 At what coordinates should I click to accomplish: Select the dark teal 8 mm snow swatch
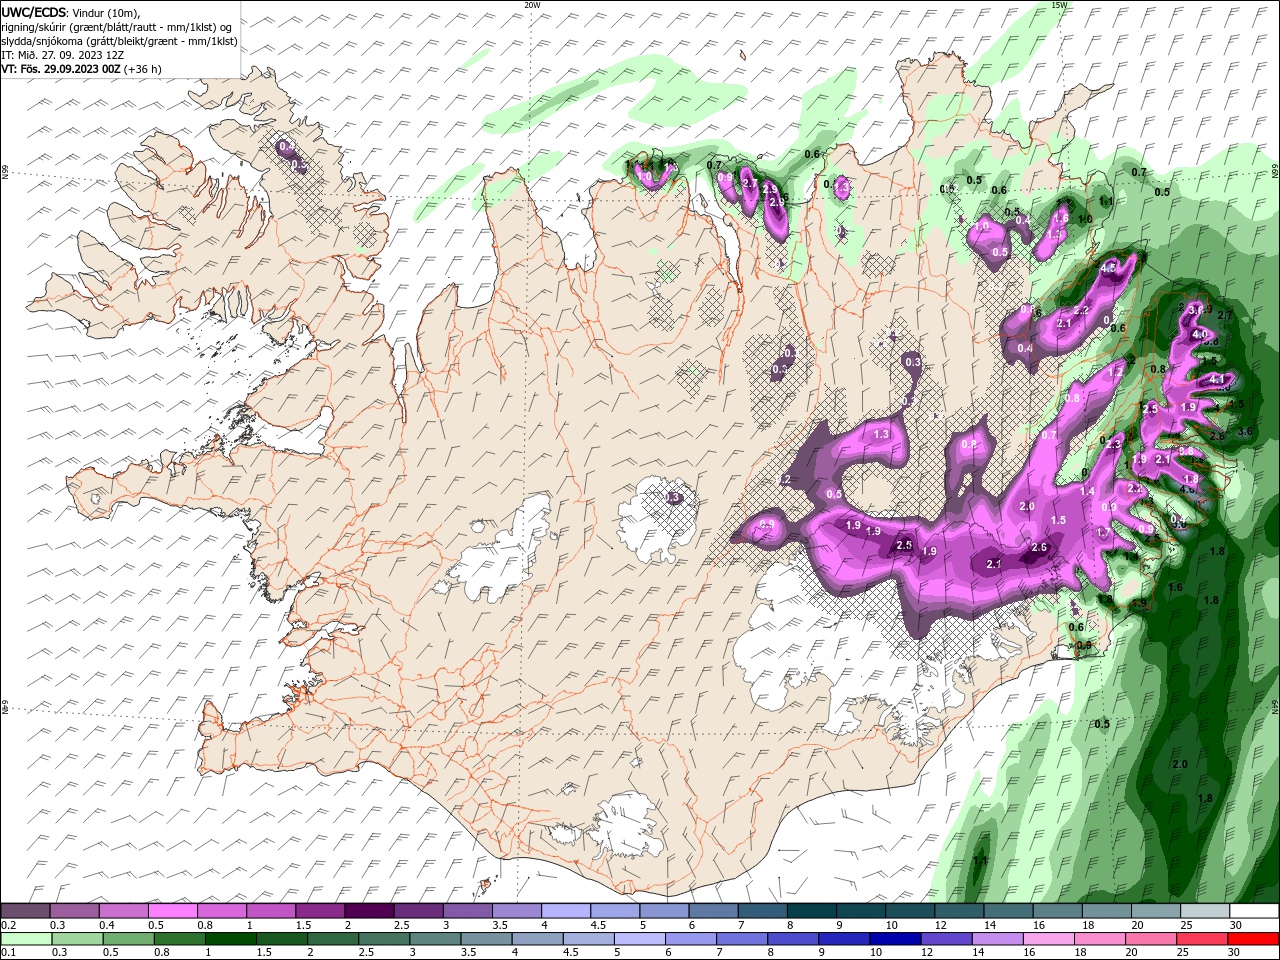(x=811, y=911)
